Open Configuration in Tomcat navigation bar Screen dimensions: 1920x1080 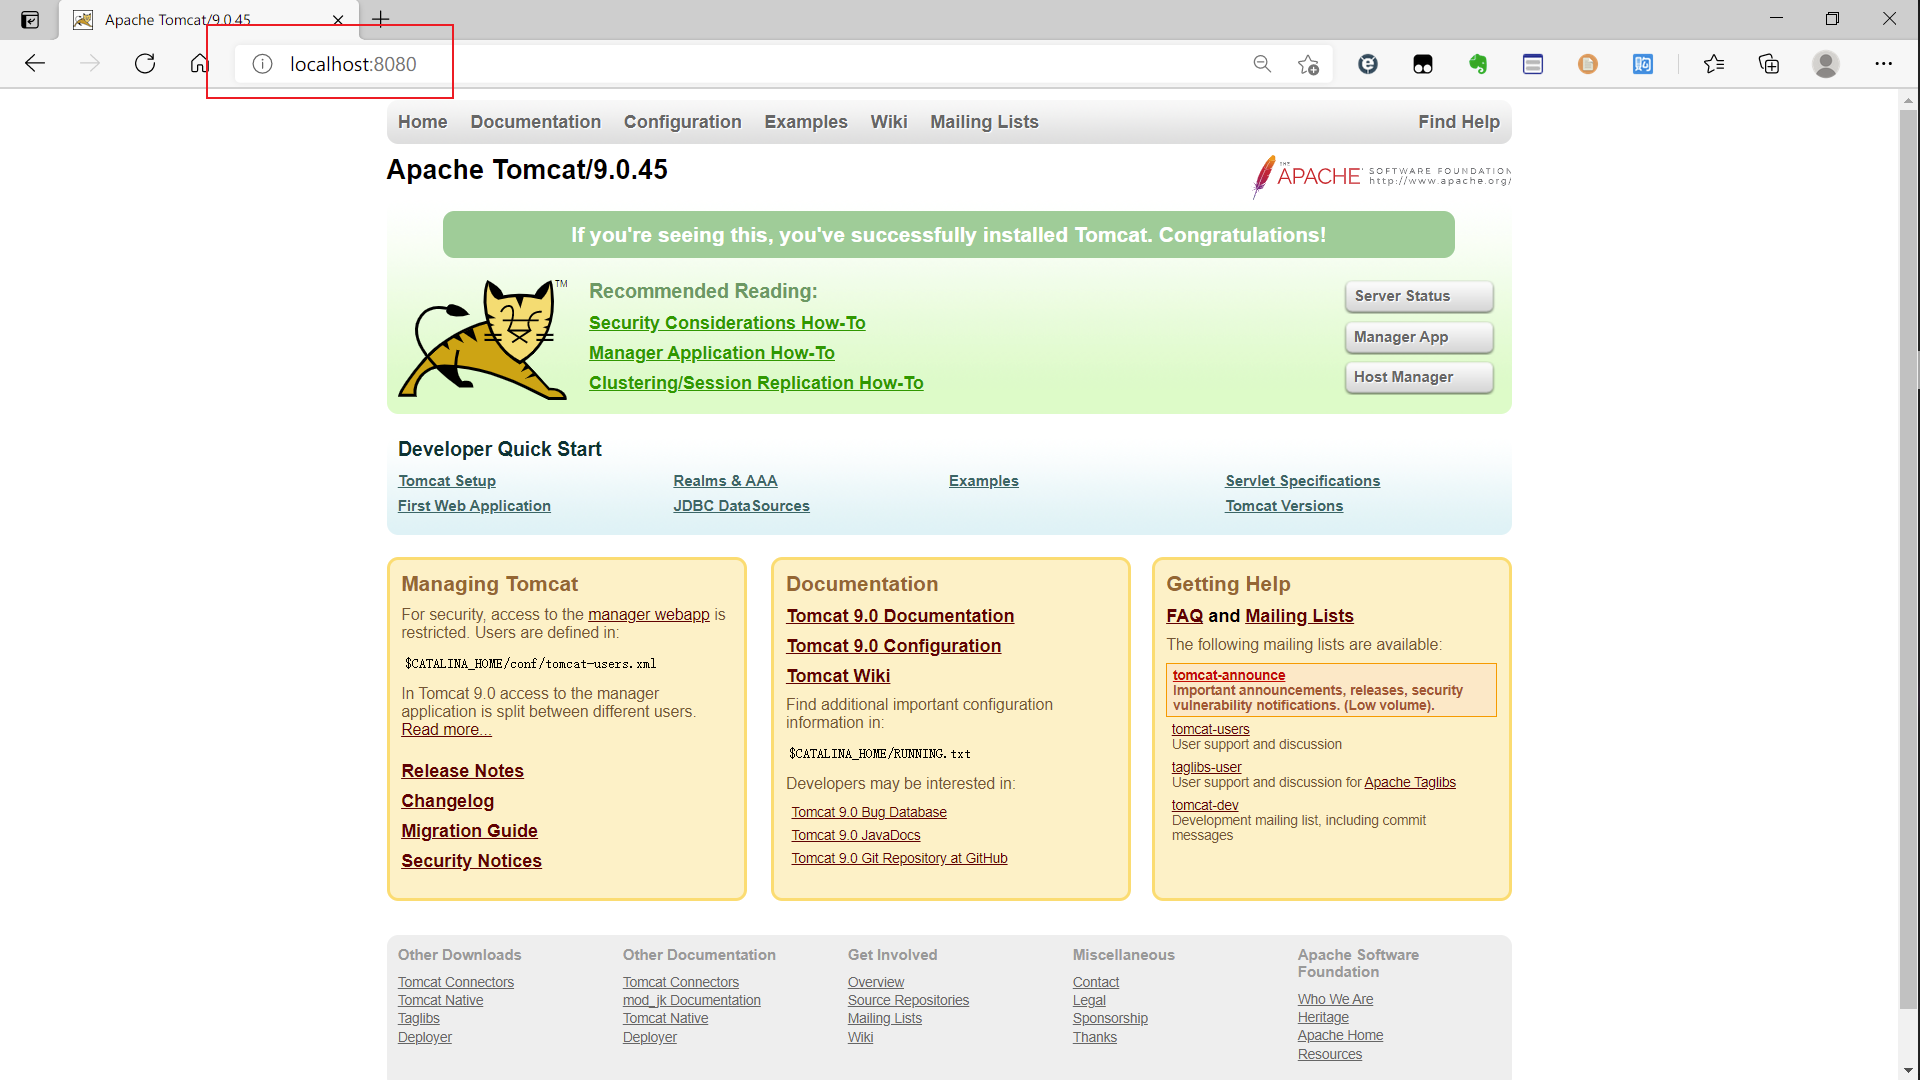coord(683,122)
